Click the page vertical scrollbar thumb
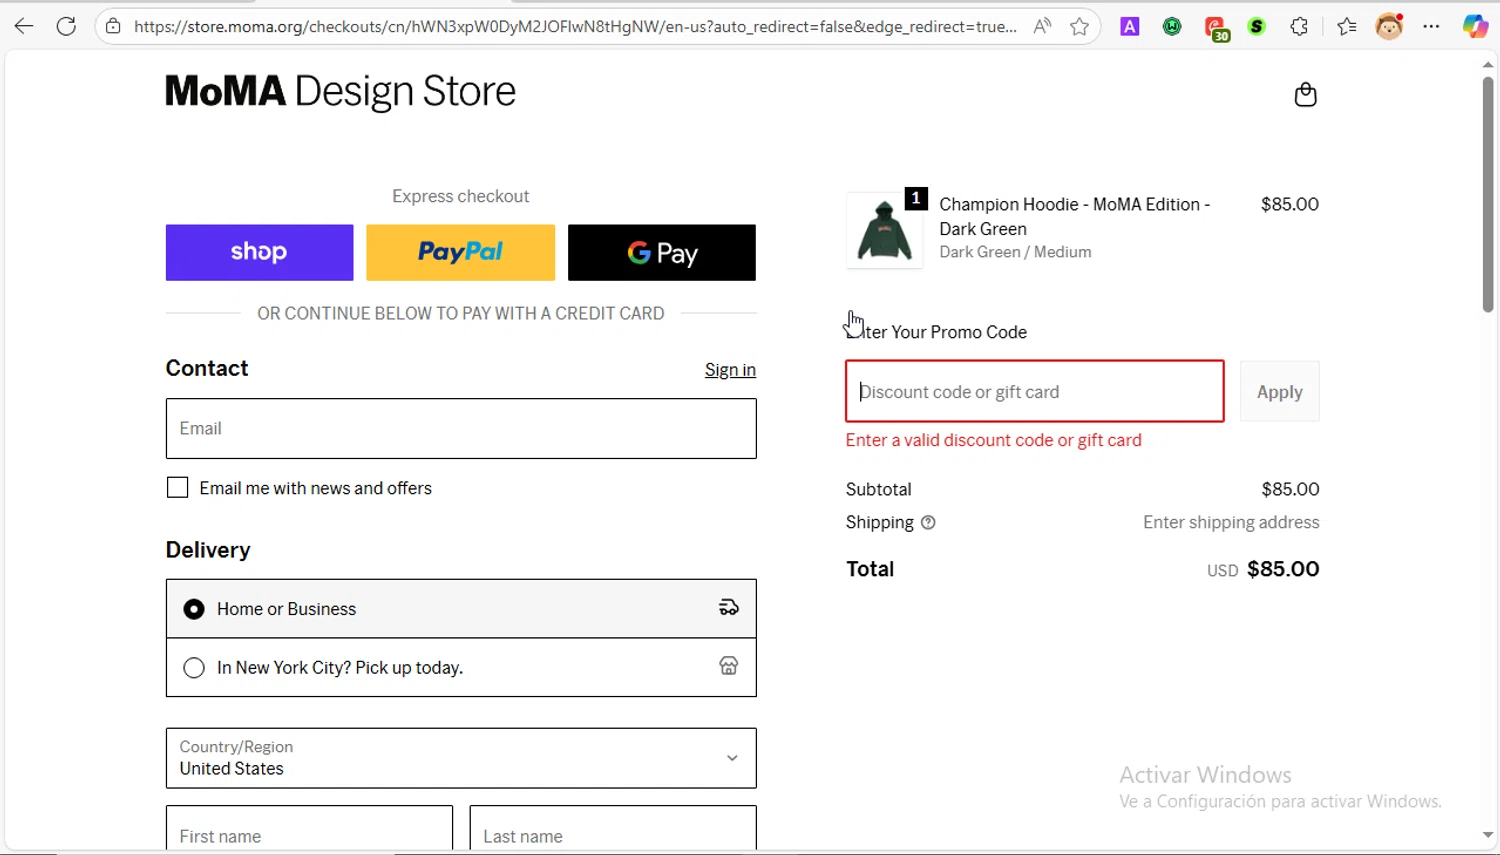This screenshot has width=1500, height=855. coord(1488,195)
